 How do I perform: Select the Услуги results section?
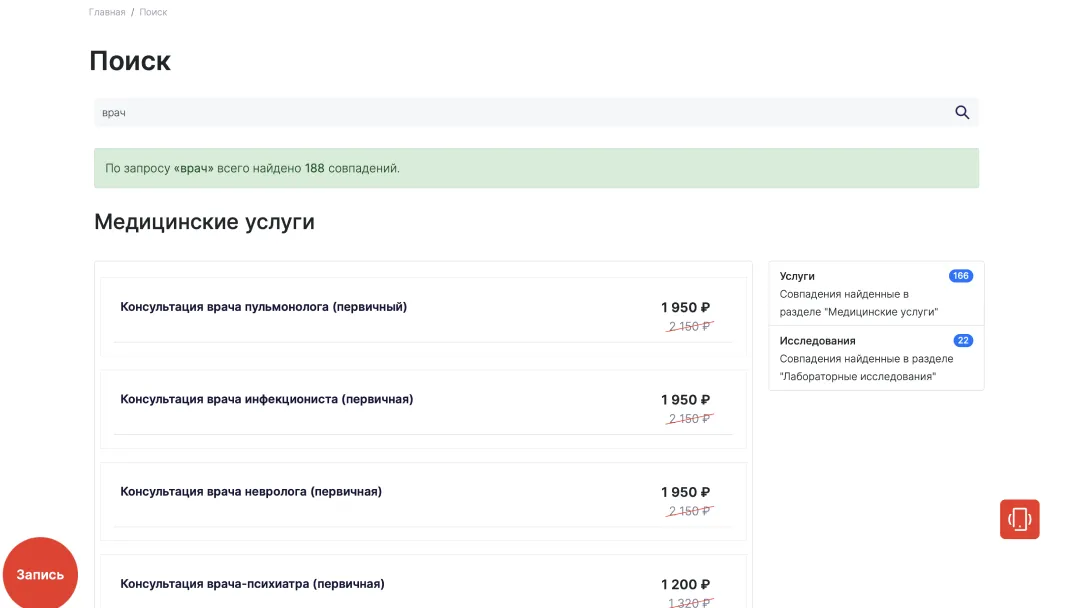[x=876, y=293]
